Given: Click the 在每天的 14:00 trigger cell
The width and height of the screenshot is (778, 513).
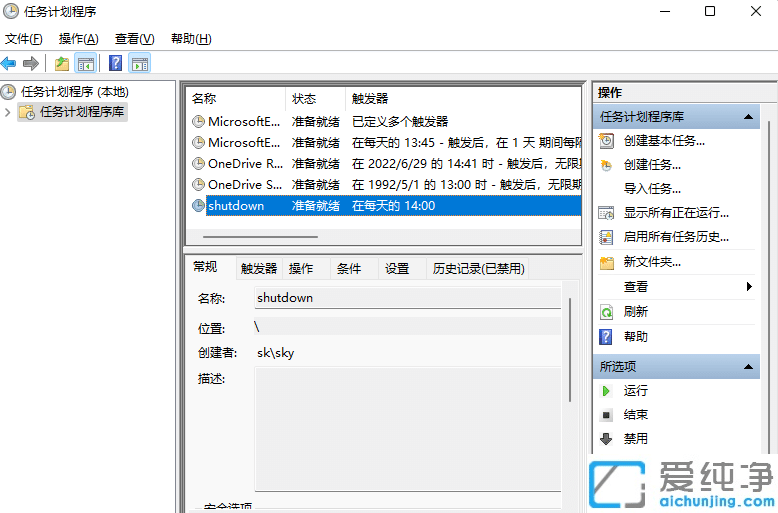Looking at the screenshot, I should point(393,205).
